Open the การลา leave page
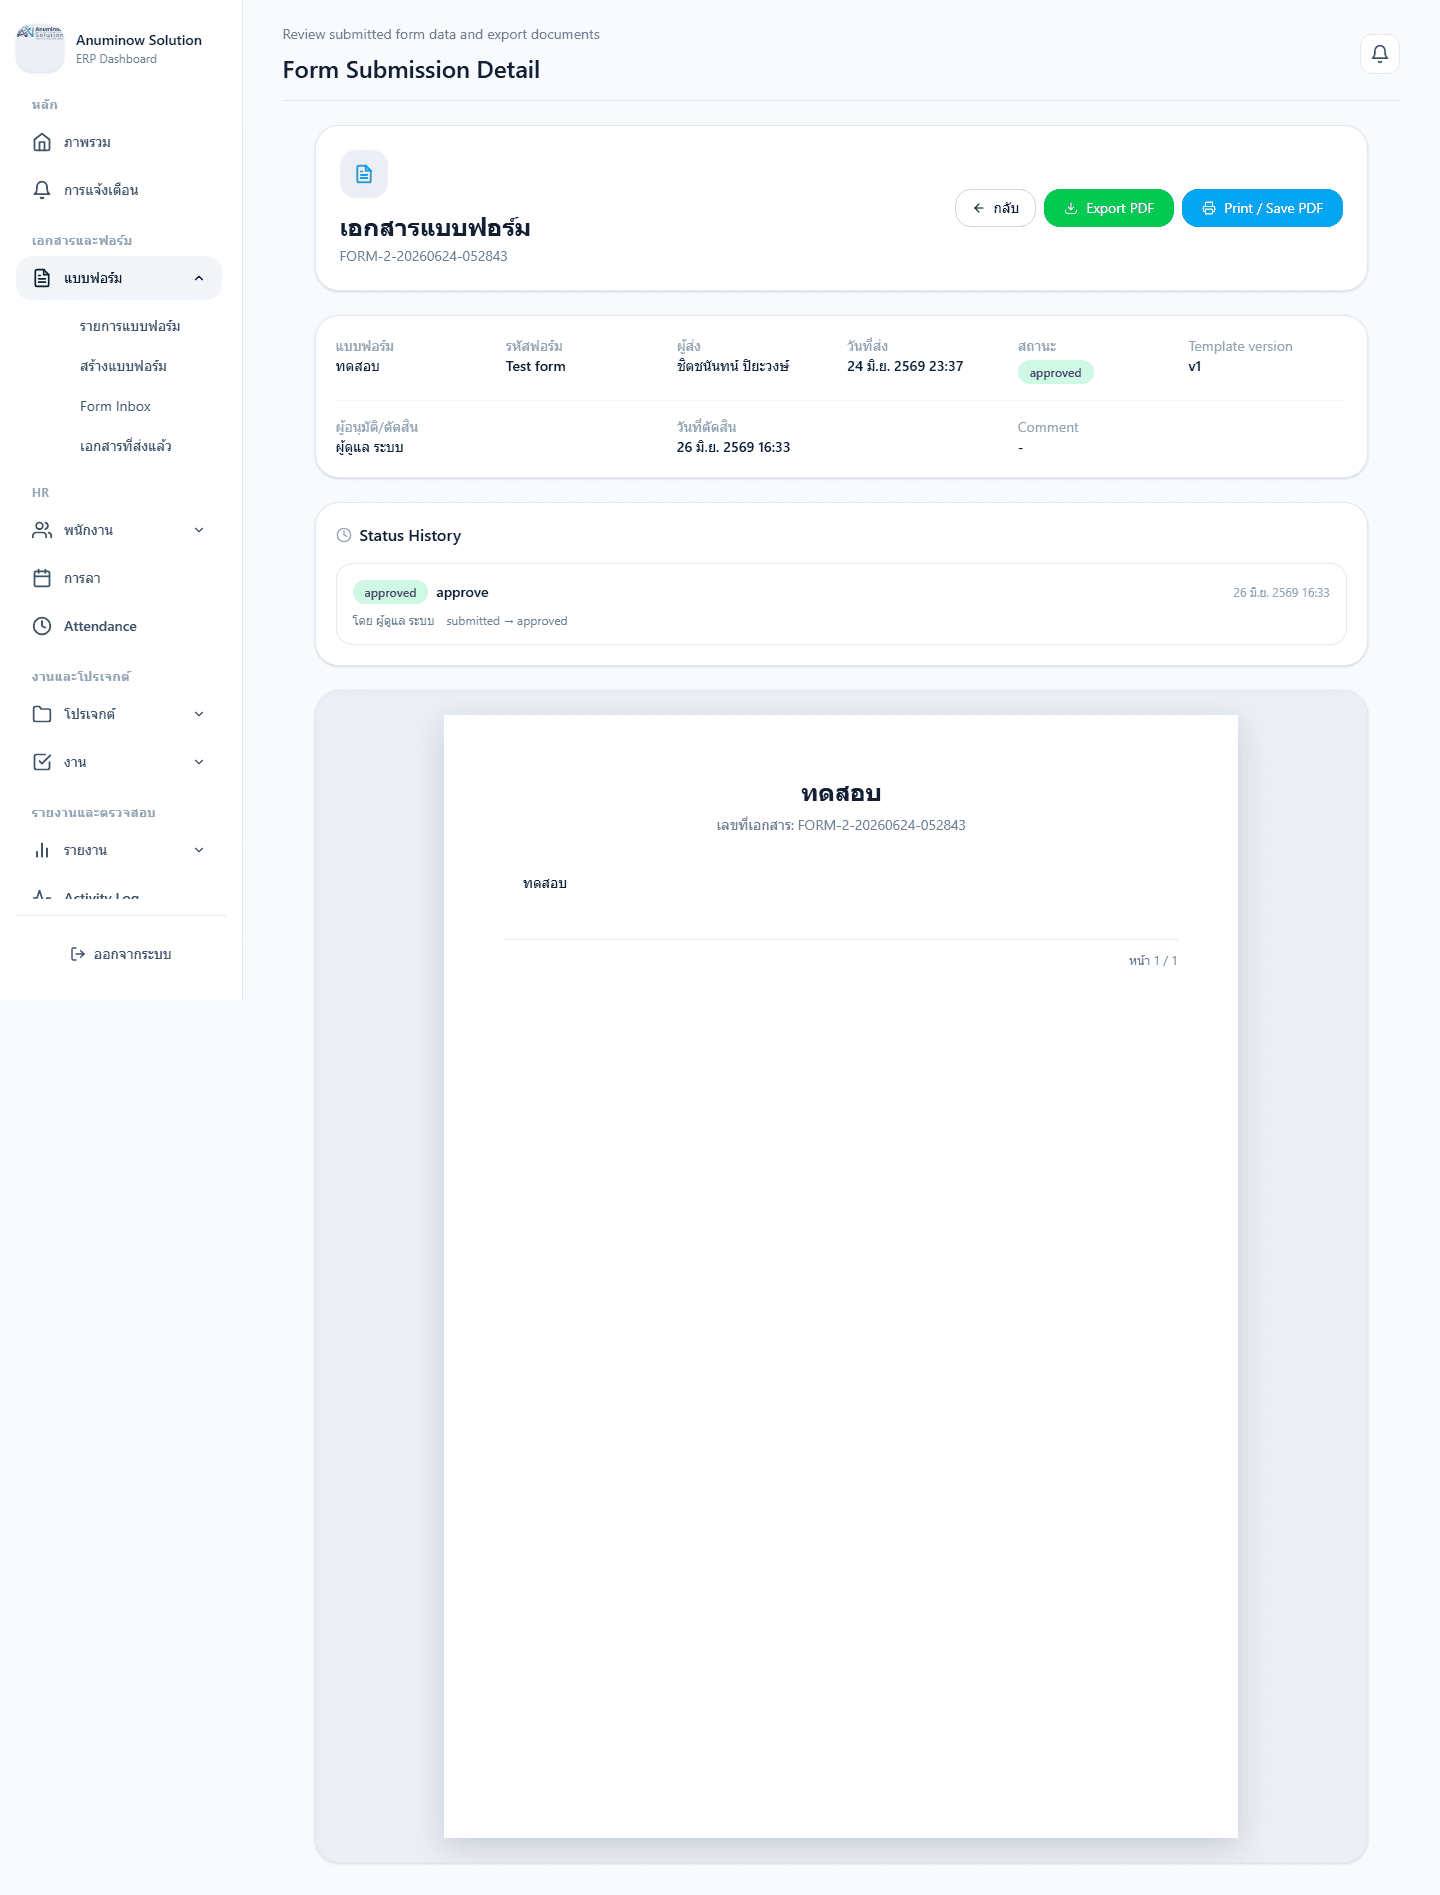Viewport: 1440px width, 1895px height. coord(119,578)
